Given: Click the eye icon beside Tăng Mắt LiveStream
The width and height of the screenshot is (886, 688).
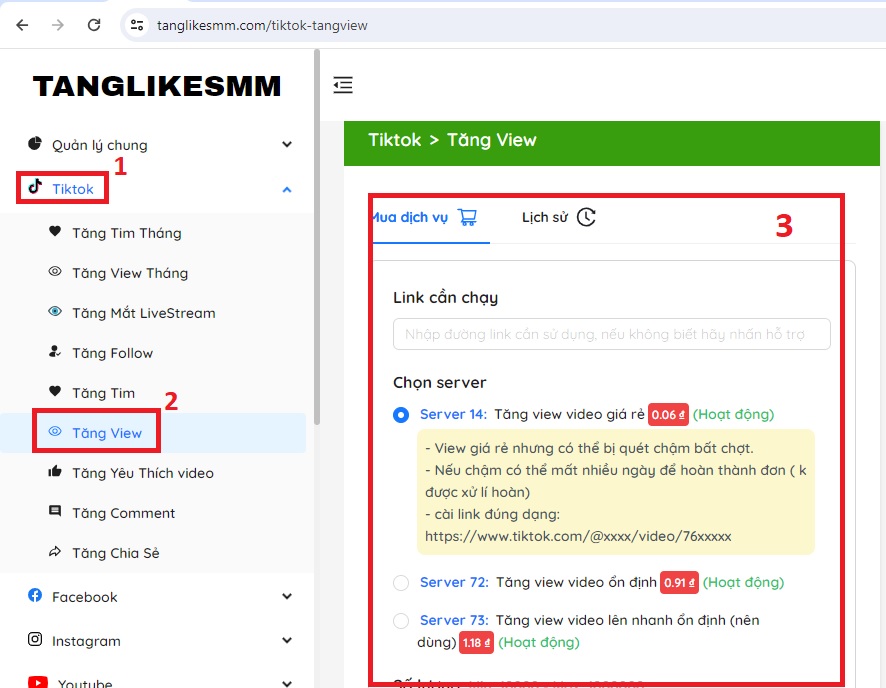Looking at the screenshot, I should pyautogui.click(x=55, y=312).
